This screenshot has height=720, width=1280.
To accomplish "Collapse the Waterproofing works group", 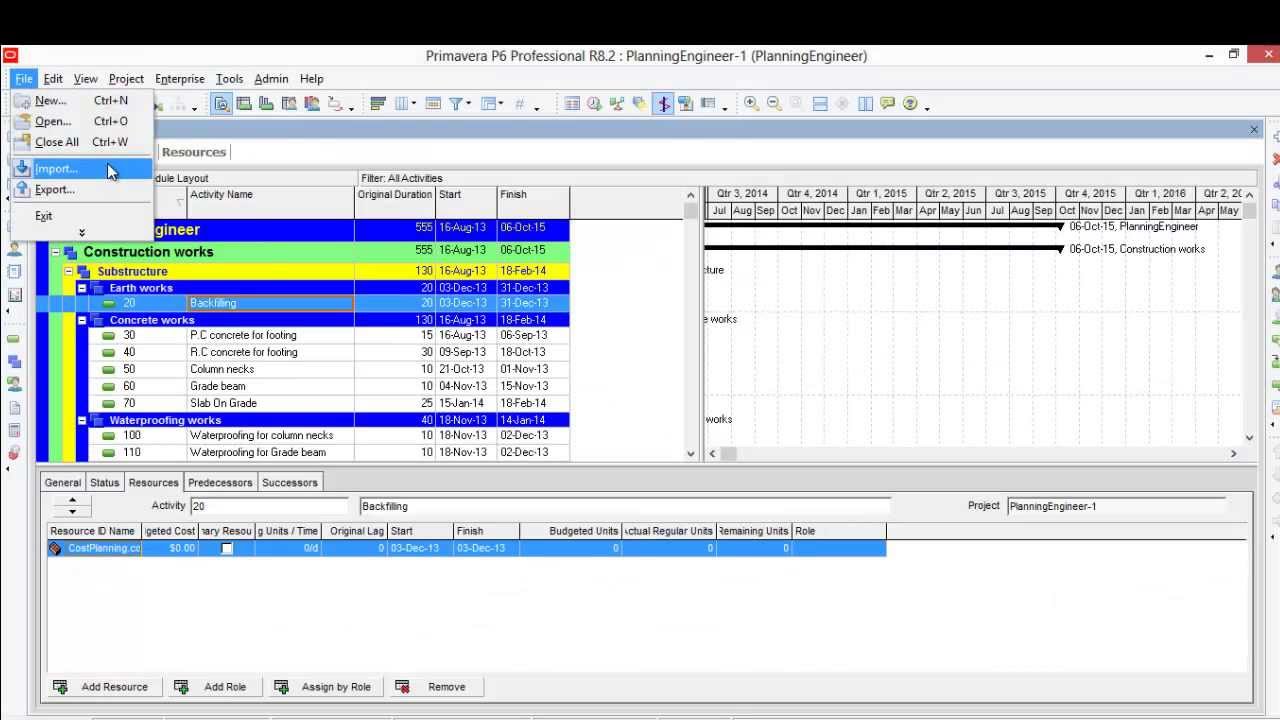I will (x=82, y=420).
